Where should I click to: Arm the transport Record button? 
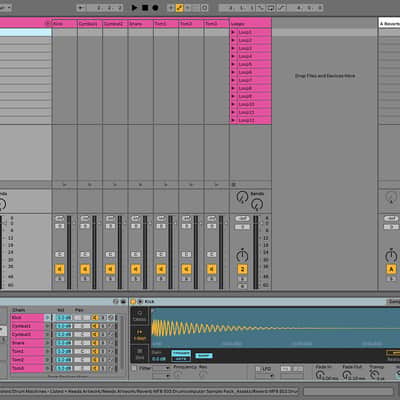tap(155, 7)
